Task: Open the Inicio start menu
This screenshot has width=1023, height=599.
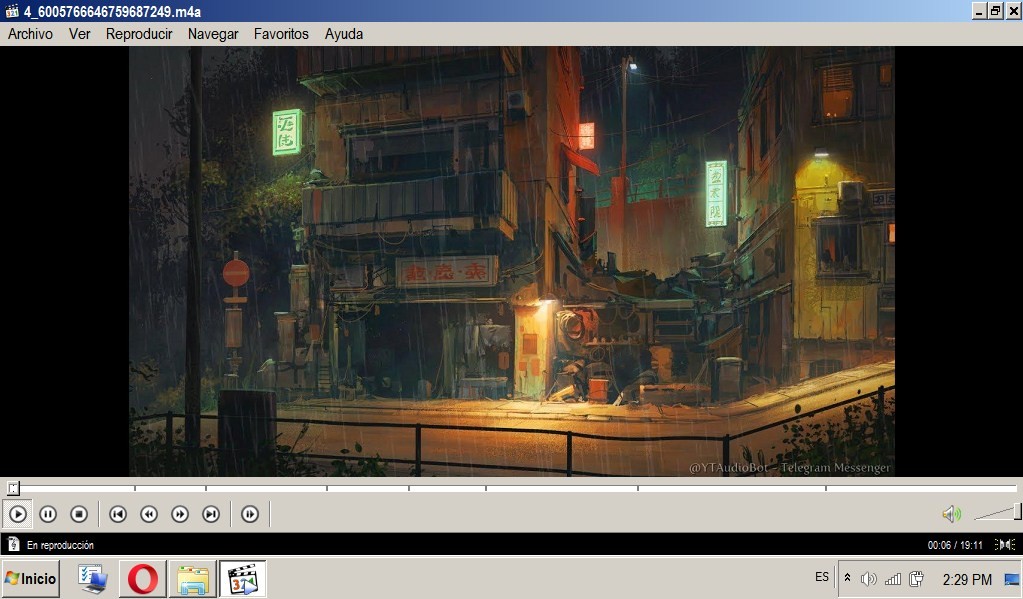Action: pyautogui.click(x=31, y=579)
